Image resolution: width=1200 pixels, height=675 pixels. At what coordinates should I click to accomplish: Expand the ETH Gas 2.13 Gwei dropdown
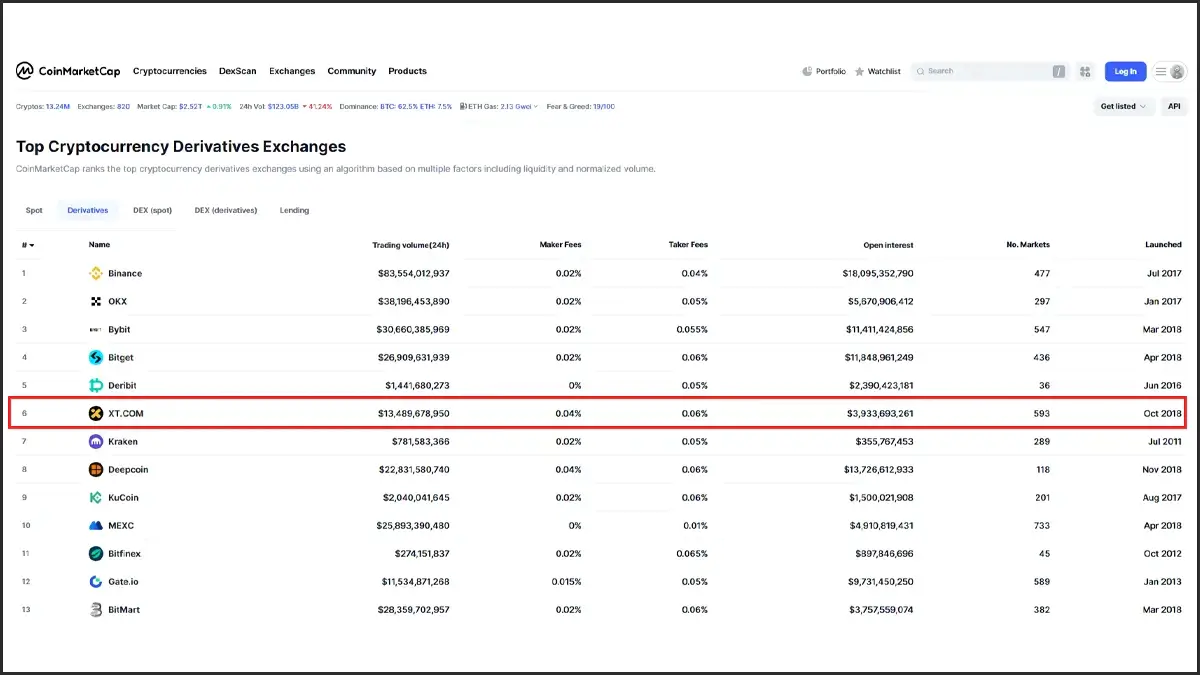pyautogui.click(x=498, y=106)
